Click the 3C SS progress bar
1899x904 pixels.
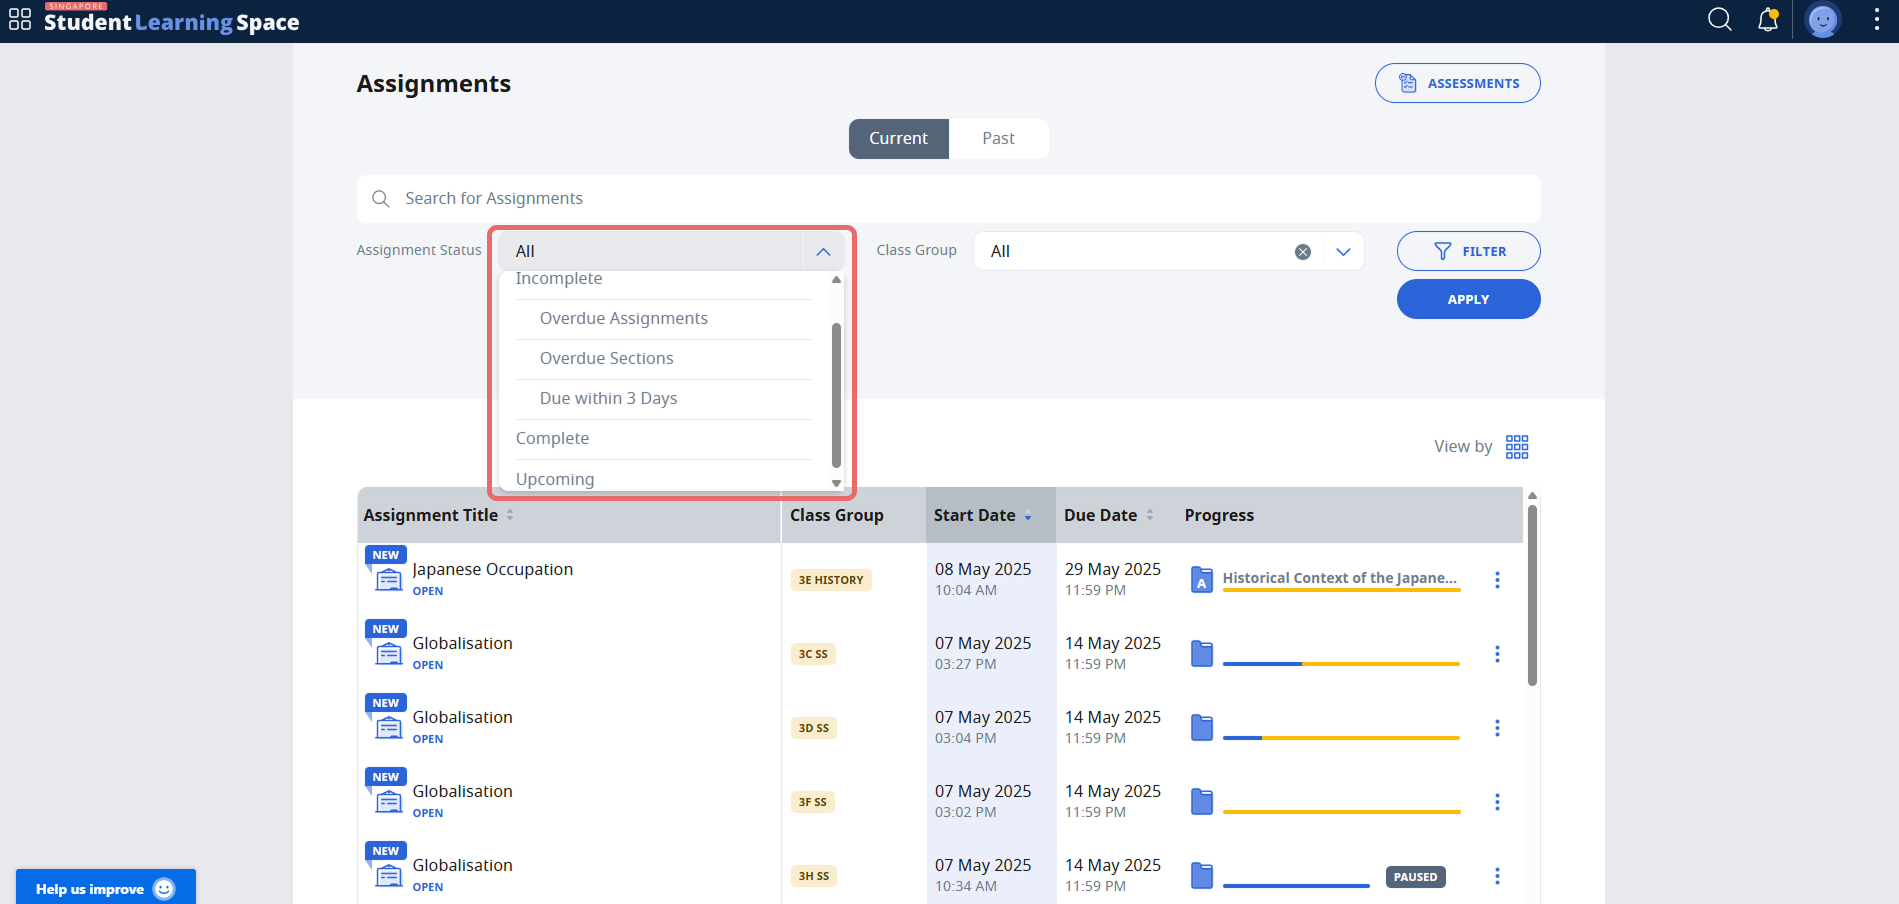pyautogui.click(x=1341, y=664)
